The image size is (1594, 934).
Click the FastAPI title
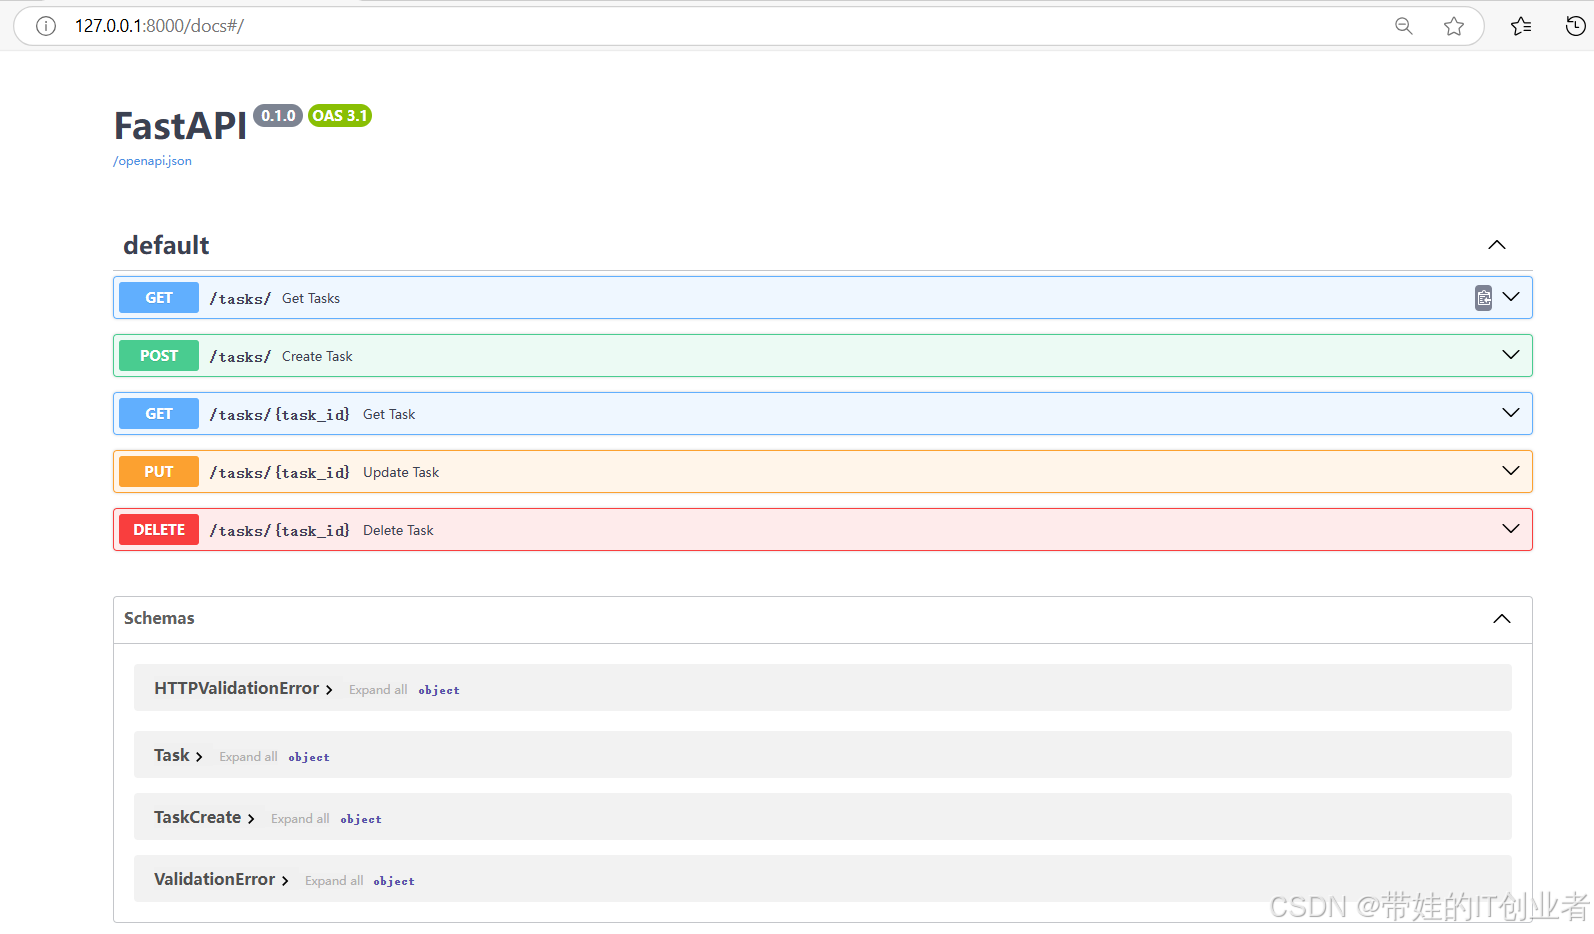[x=180, y=126]
